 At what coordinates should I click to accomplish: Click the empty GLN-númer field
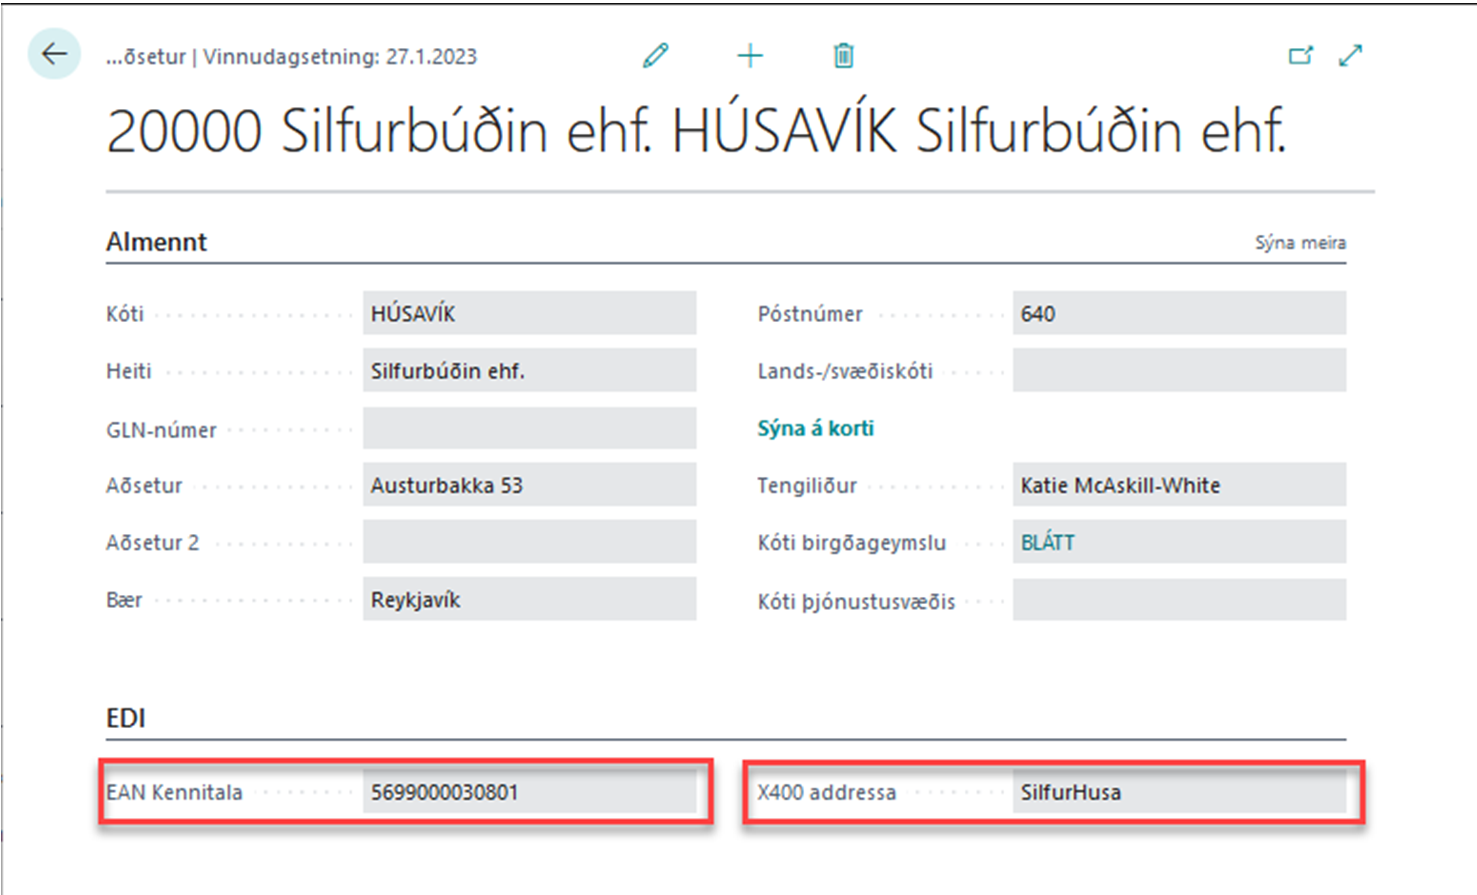(529, 428)
